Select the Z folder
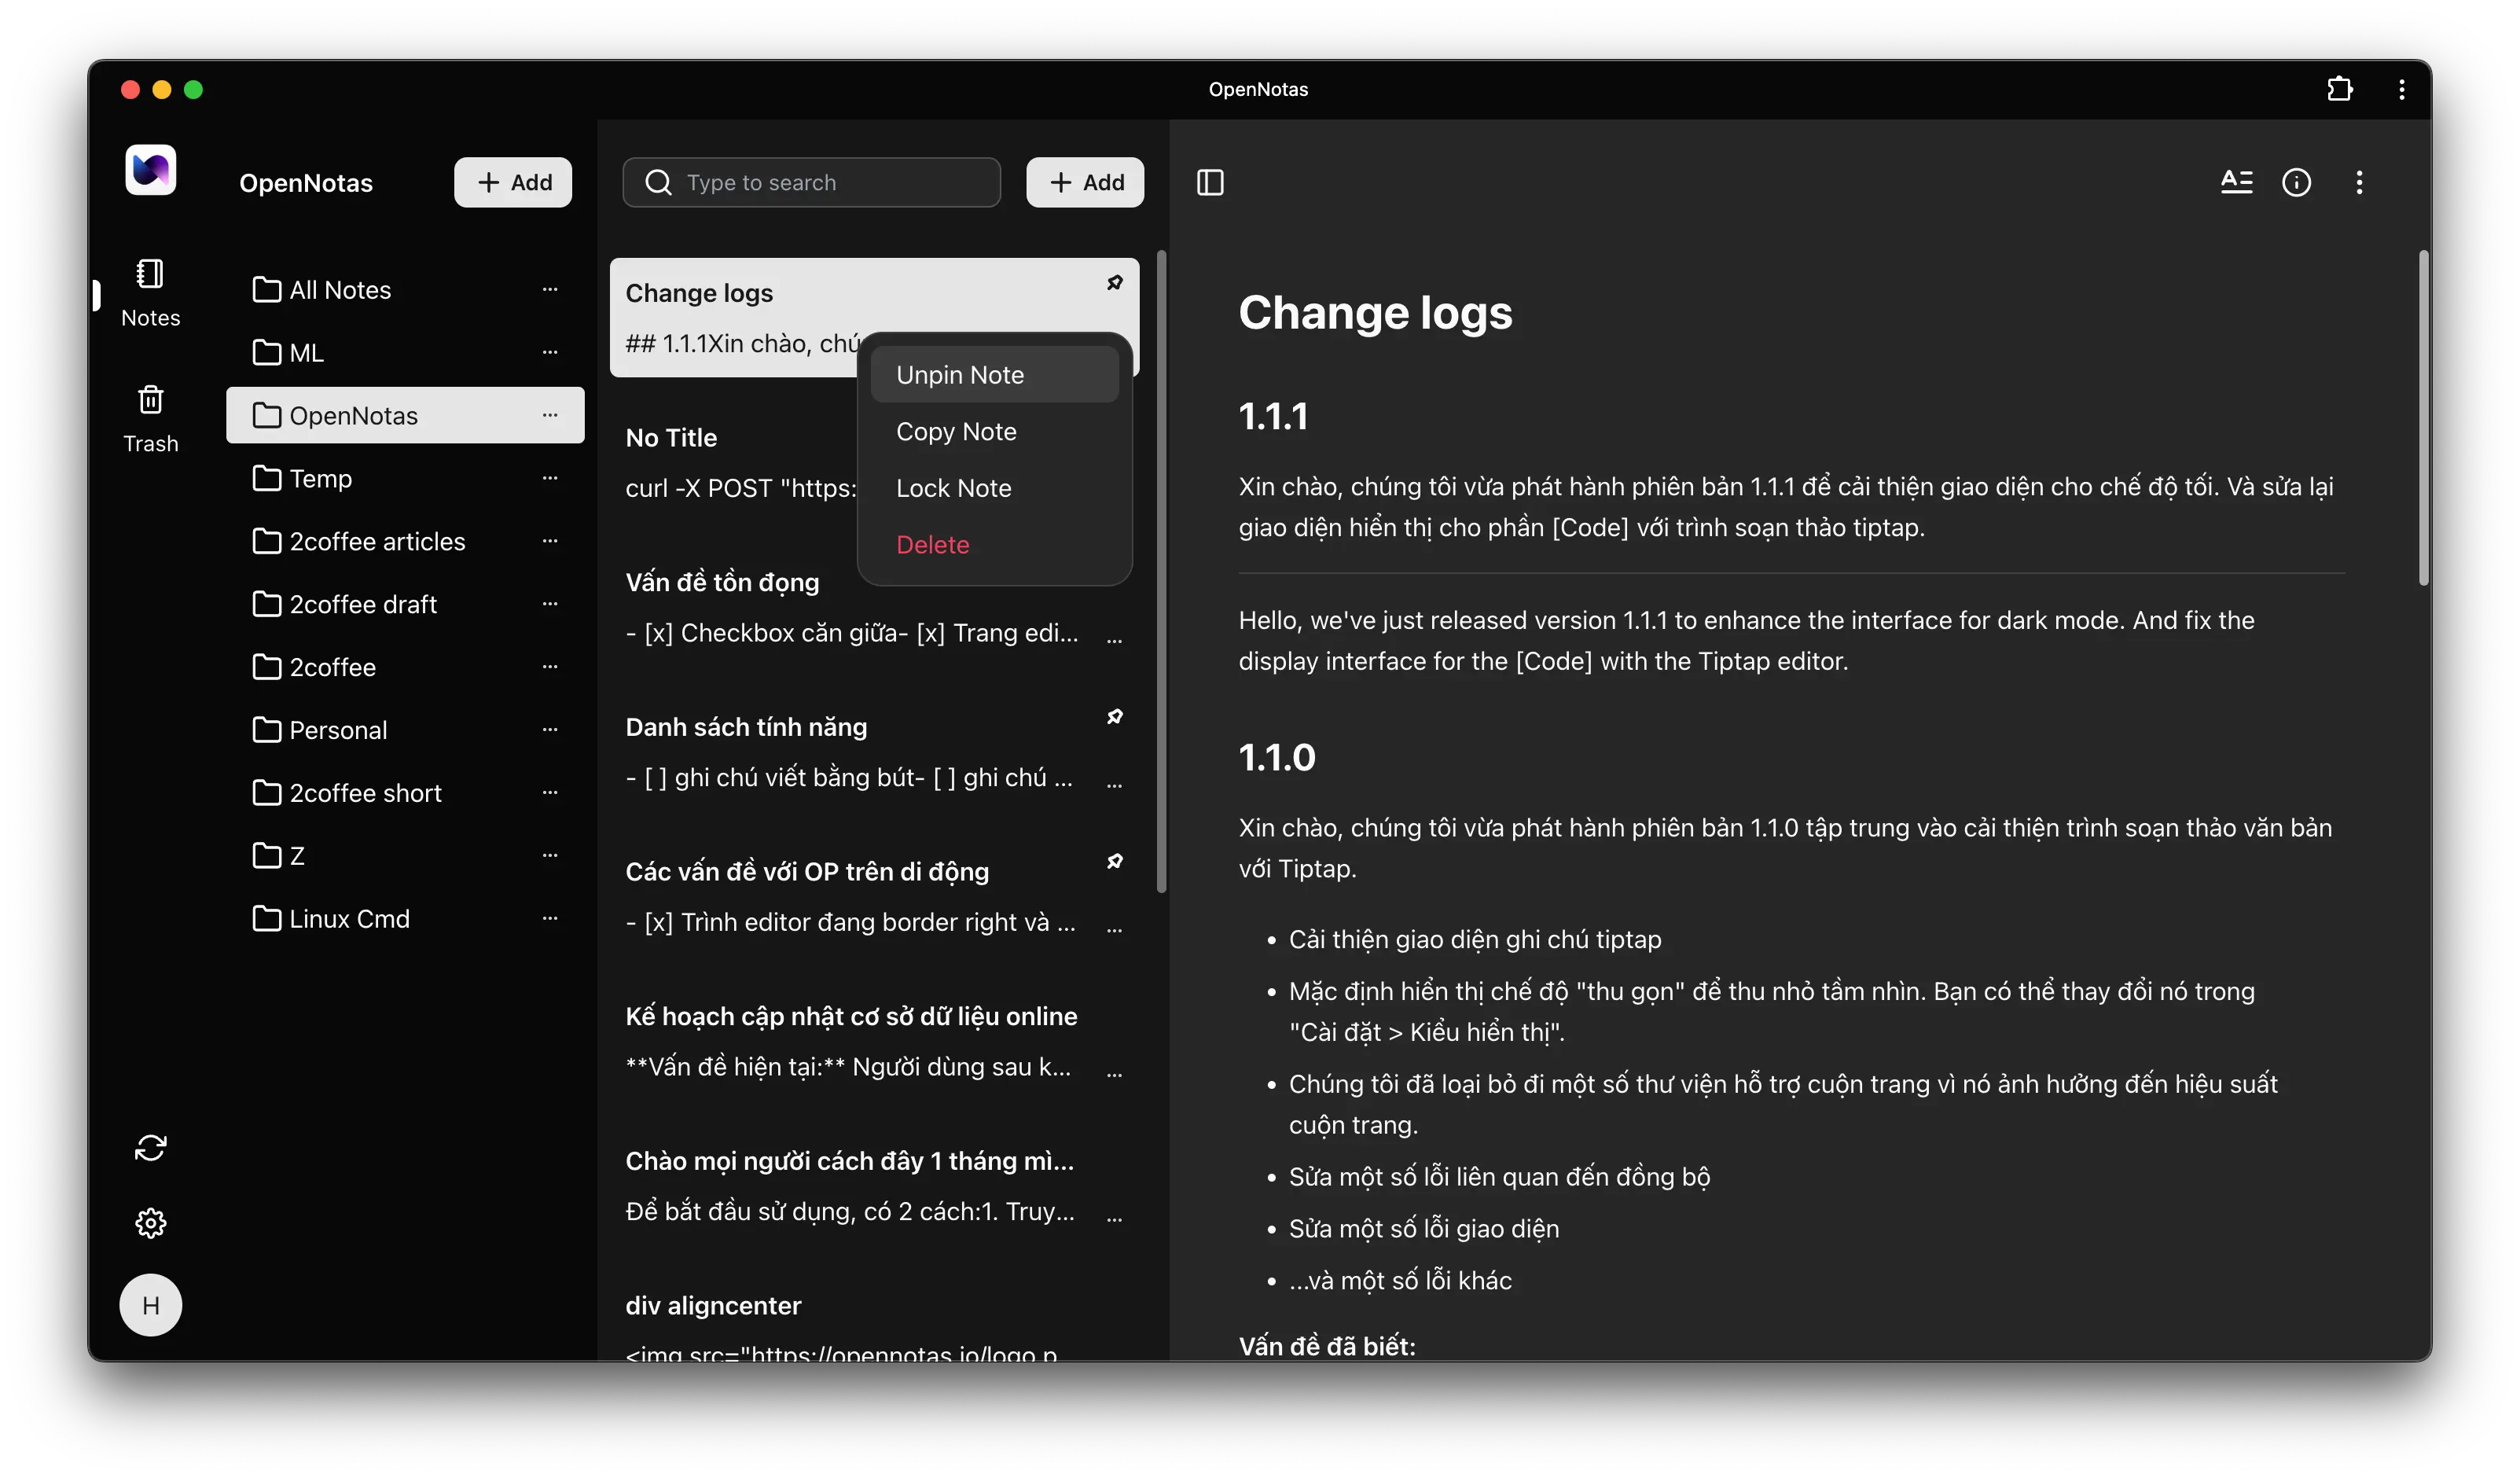The height and width of the screenshot is (1478, 2520). (x=404, y=855)
